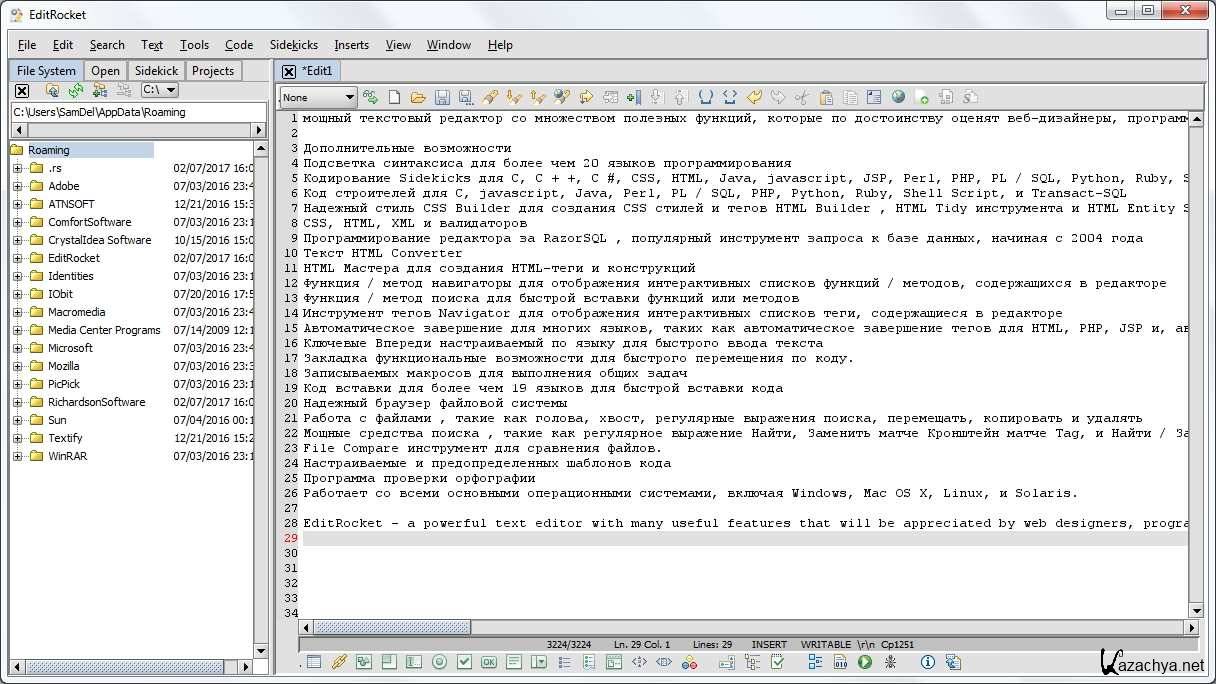Click the Save floppy disk icon

(x=442, y=97)
